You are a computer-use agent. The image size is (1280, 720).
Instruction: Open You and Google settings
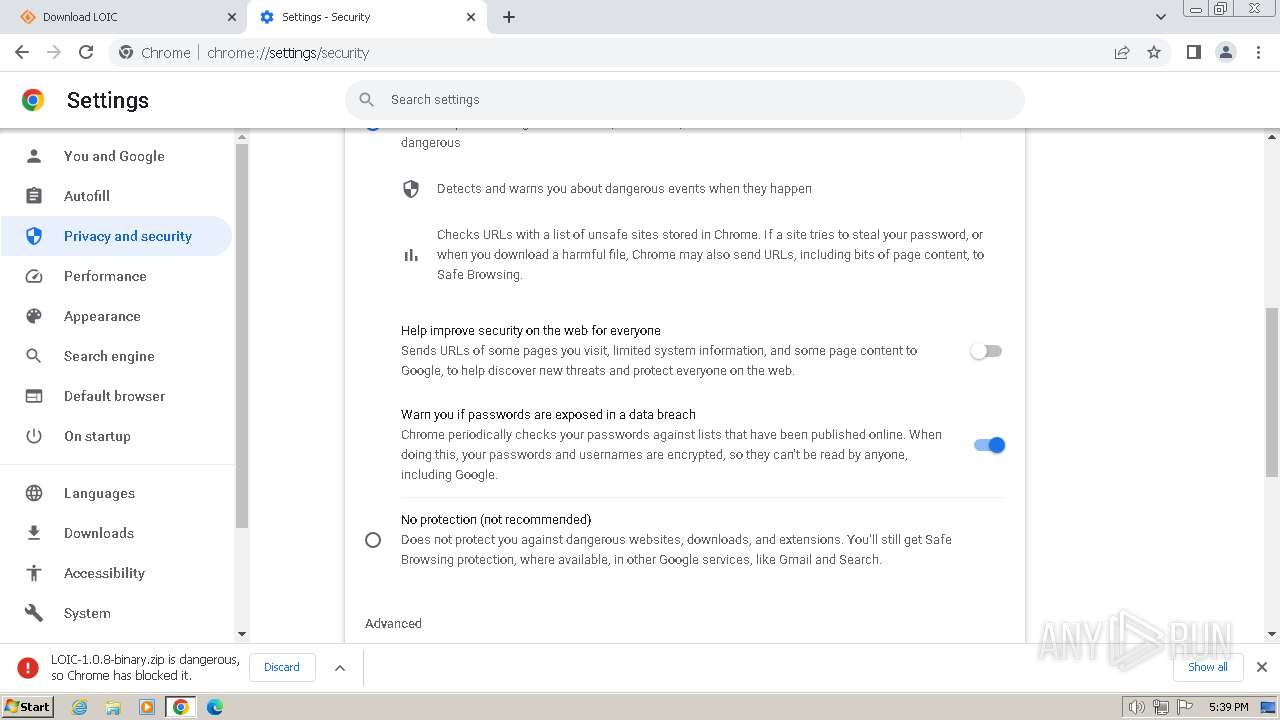coord(116,156)
